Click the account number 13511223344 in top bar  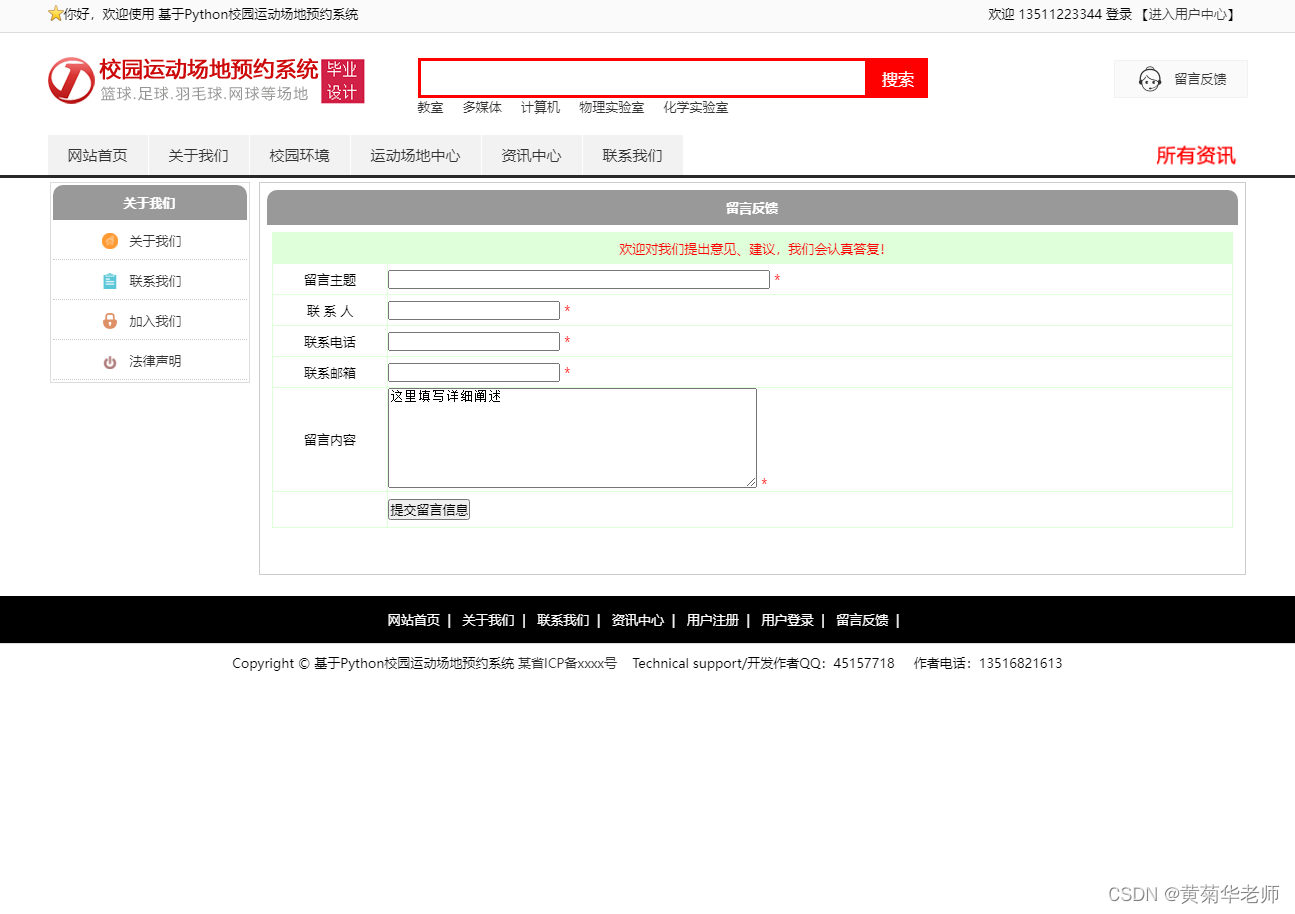click(x=1060, y=14)
